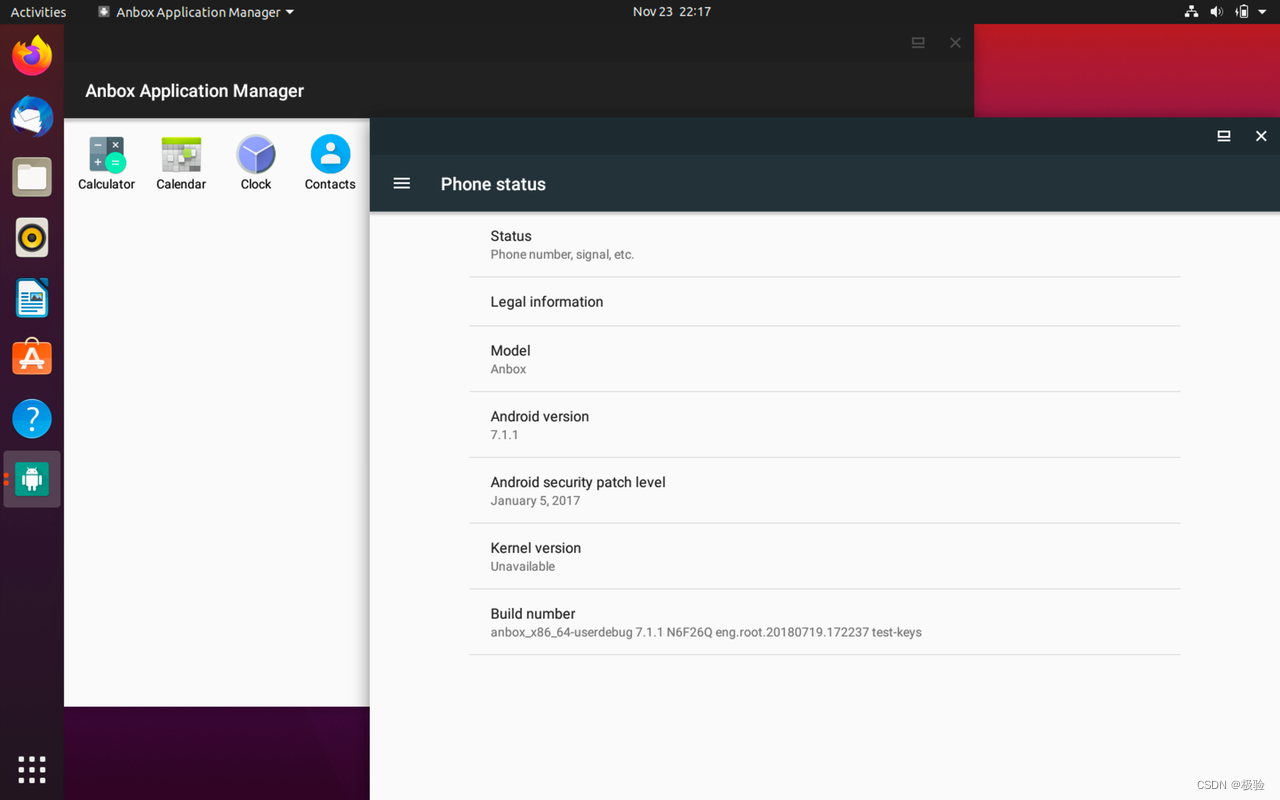The height and width of the screenshot is (800, 1280).
Task: Open the Calculator app in Anbox
Action: coord(106,162)
